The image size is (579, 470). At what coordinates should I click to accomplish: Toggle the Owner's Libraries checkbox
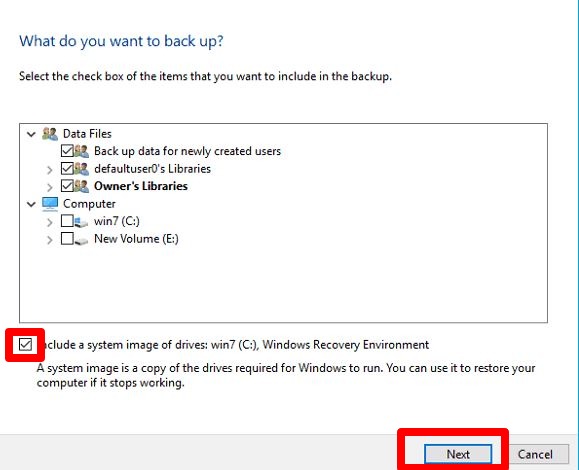pyautogui.click(x=67, y=186)
